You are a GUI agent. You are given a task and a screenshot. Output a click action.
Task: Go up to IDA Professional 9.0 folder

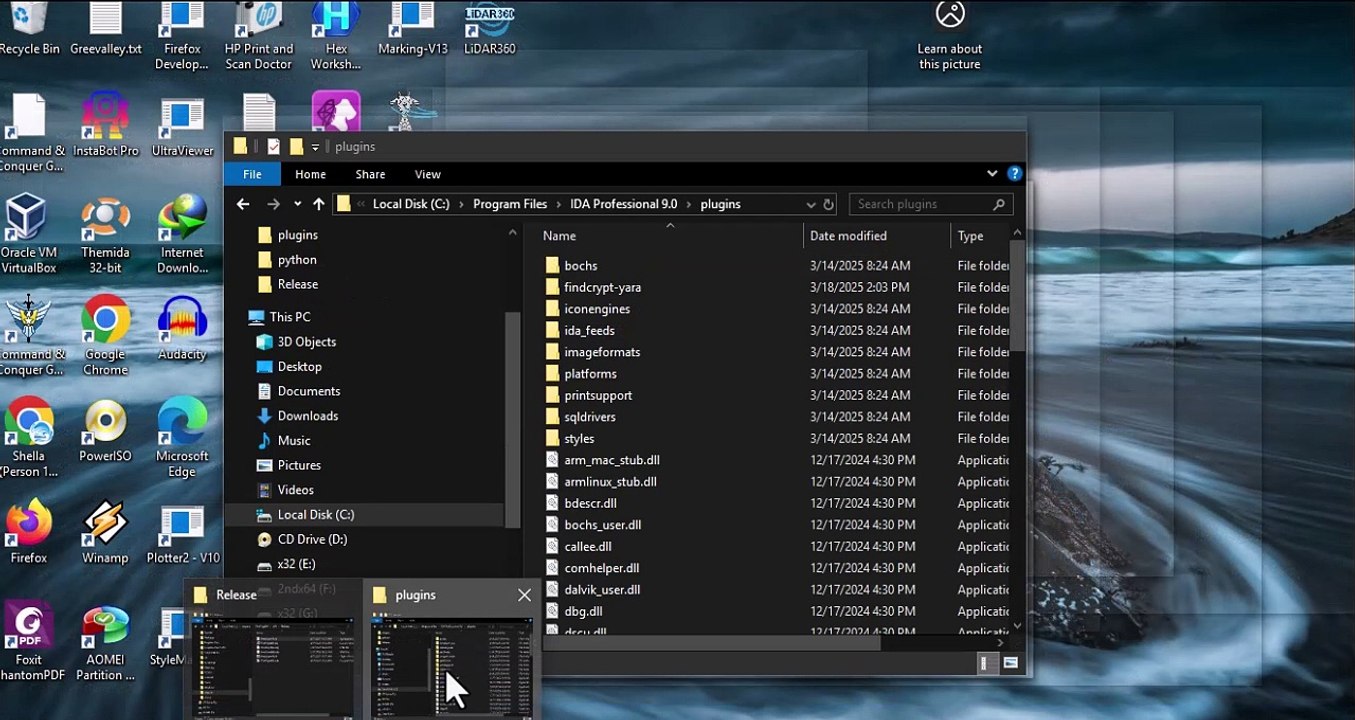coord(318,204)
